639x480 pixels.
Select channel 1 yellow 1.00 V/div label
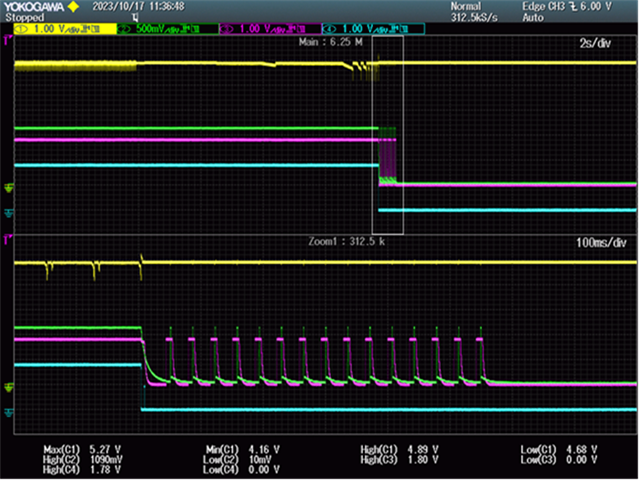(x=65, y=29)
